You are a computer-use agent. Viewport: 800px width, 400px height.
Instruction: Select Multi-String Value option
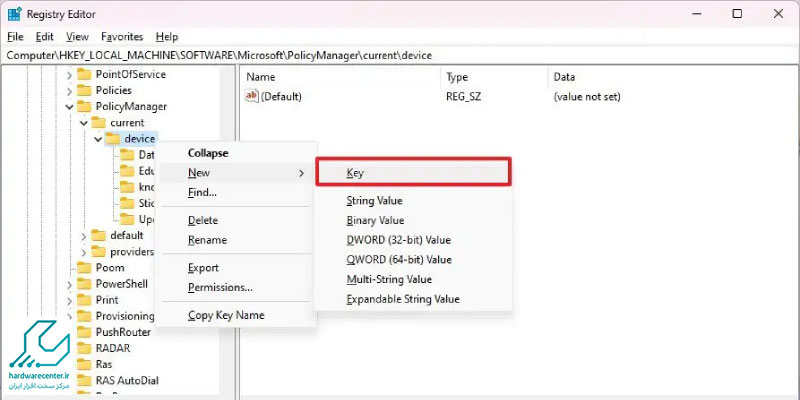pos(413,280)
